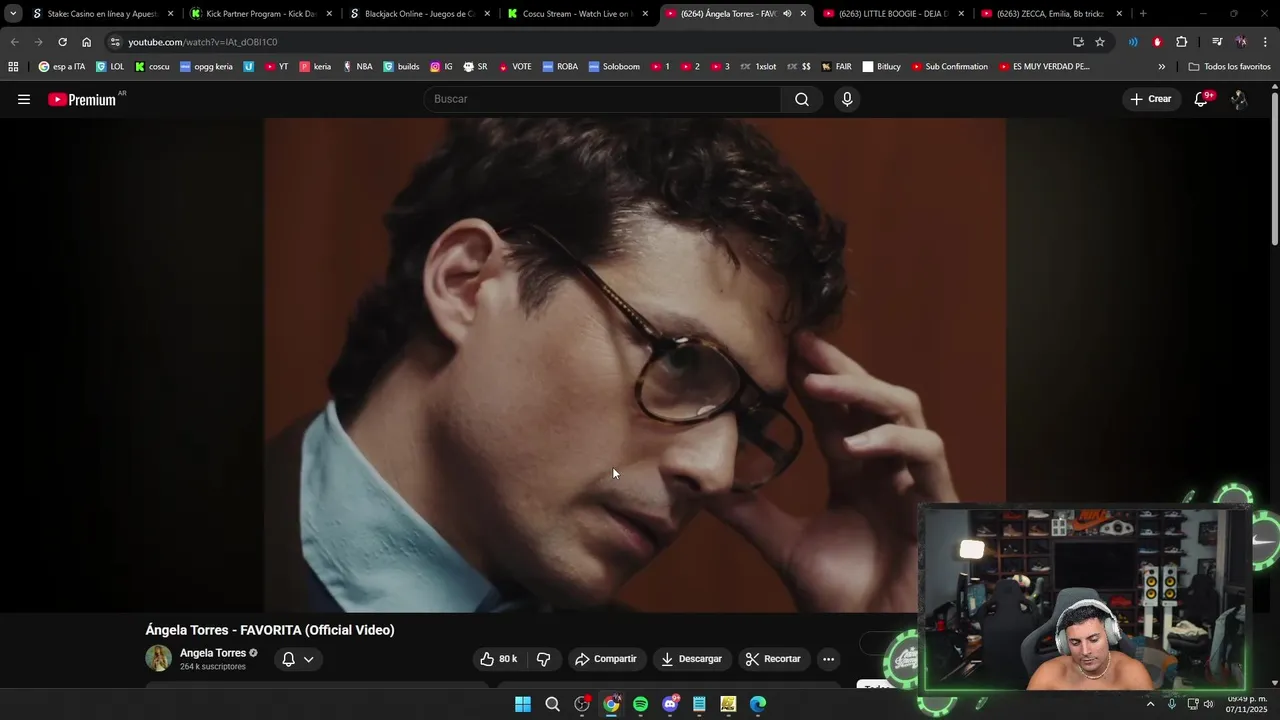Viewport: 1280px width, 720px height.
Task: Open the YouTube guide hamburger menu
Action: (24, 99)
